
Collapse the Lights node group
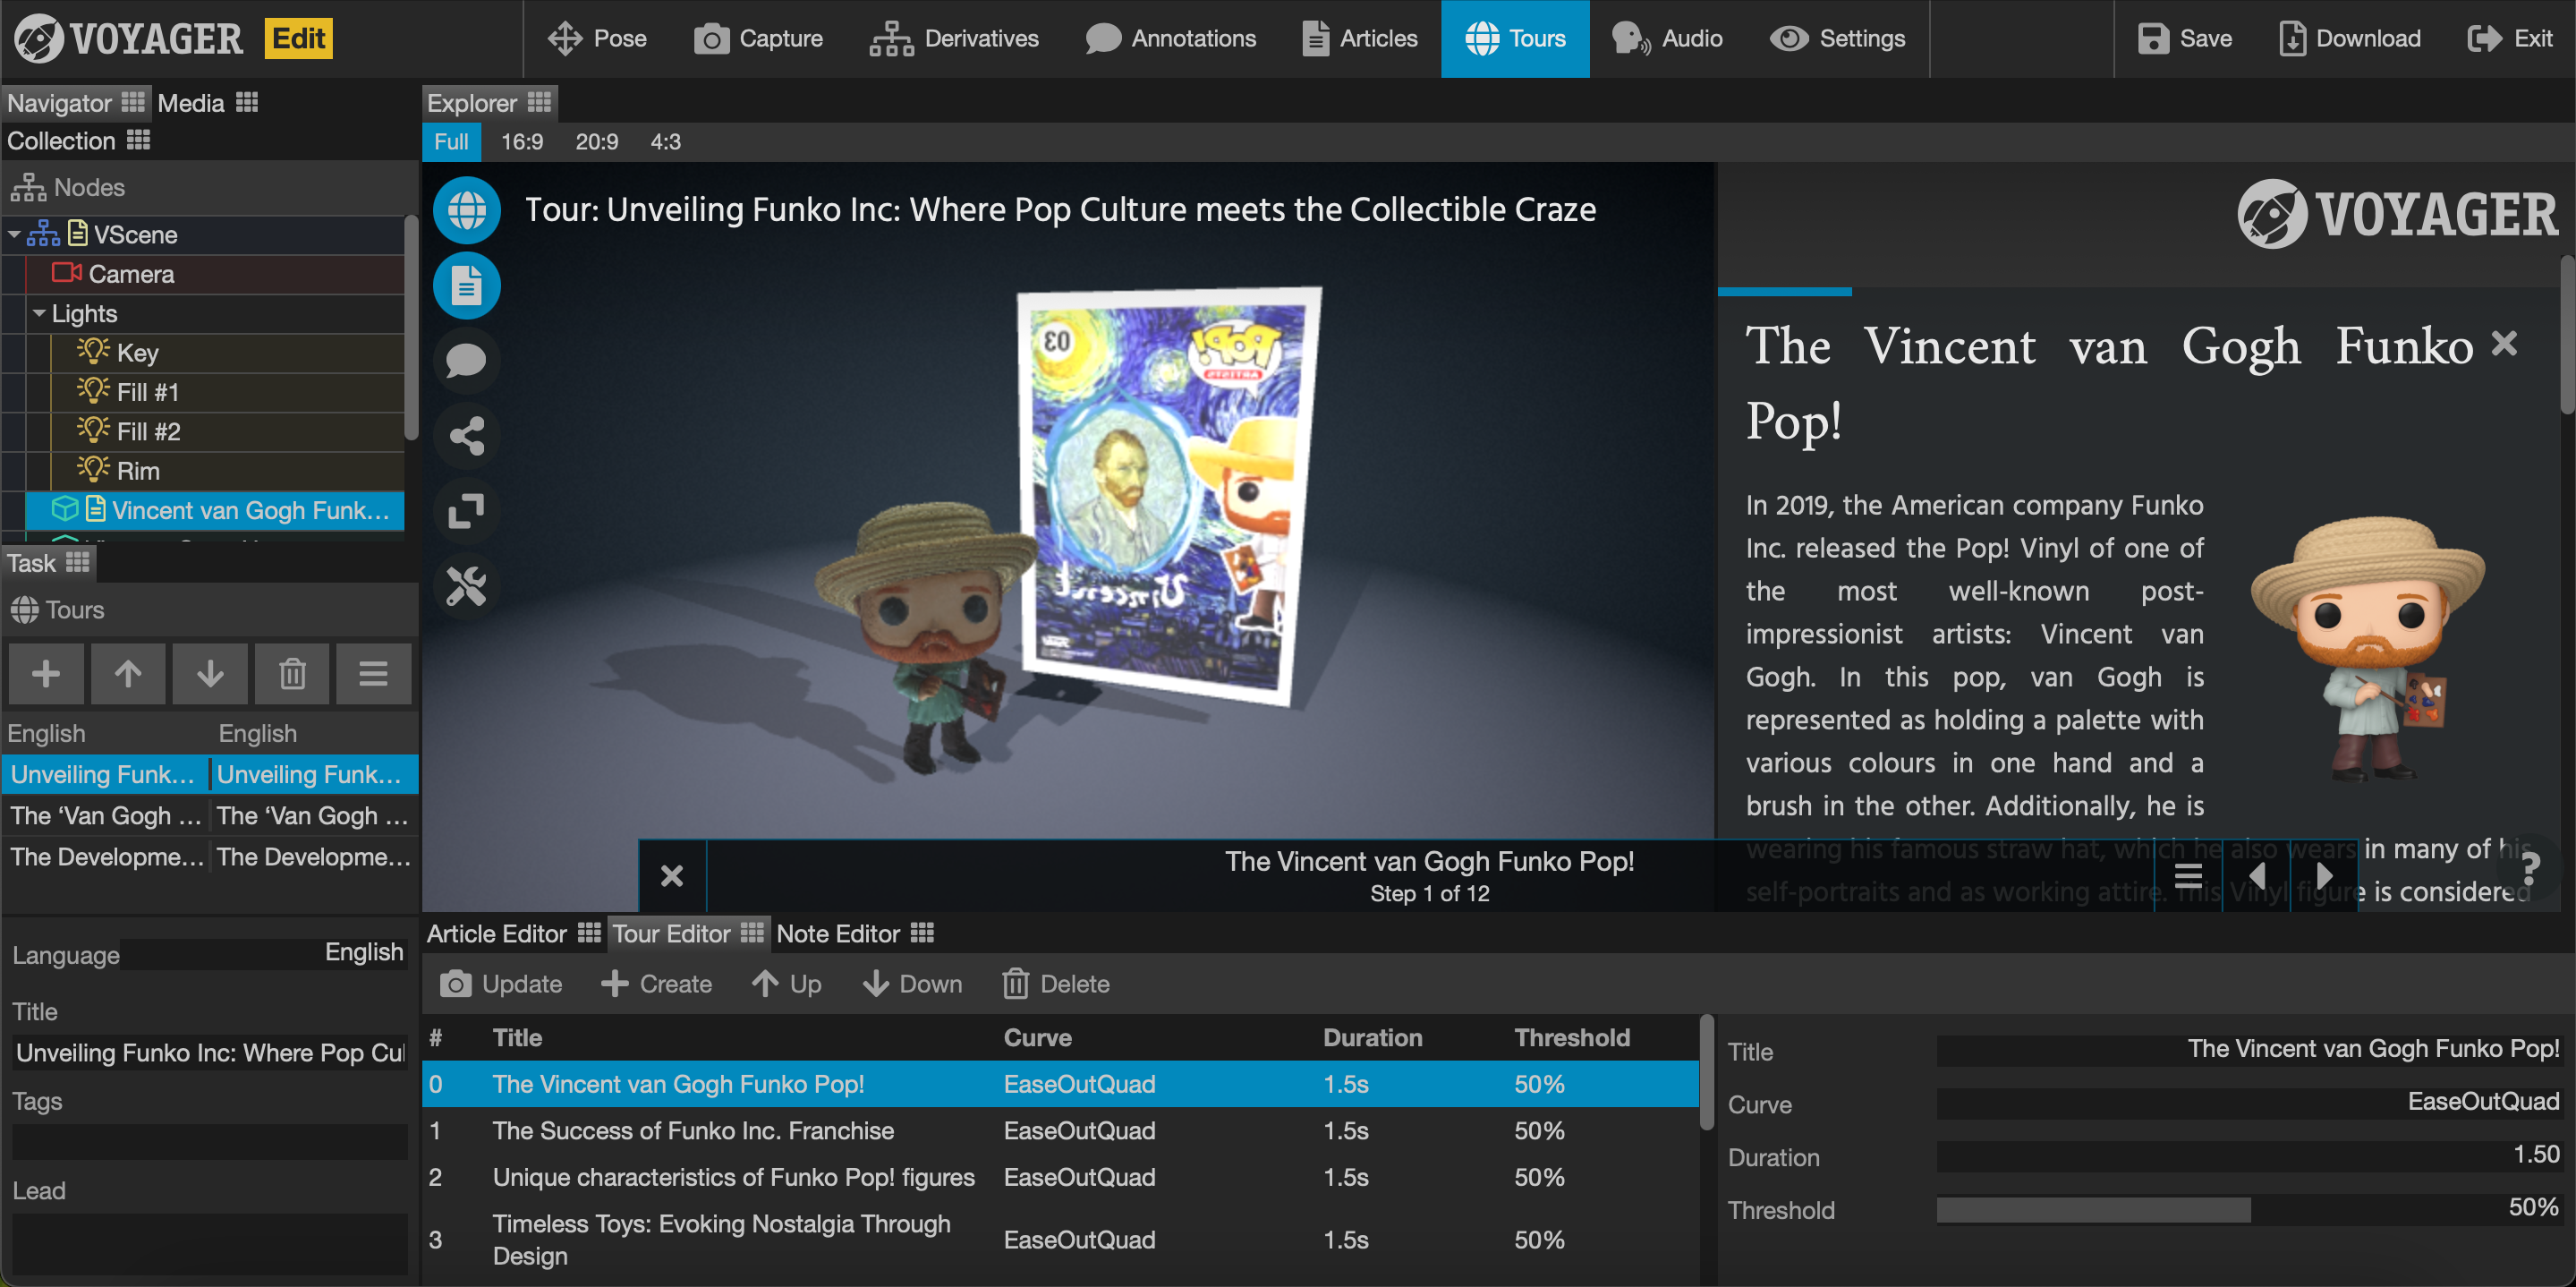click(x=39, y=314)
